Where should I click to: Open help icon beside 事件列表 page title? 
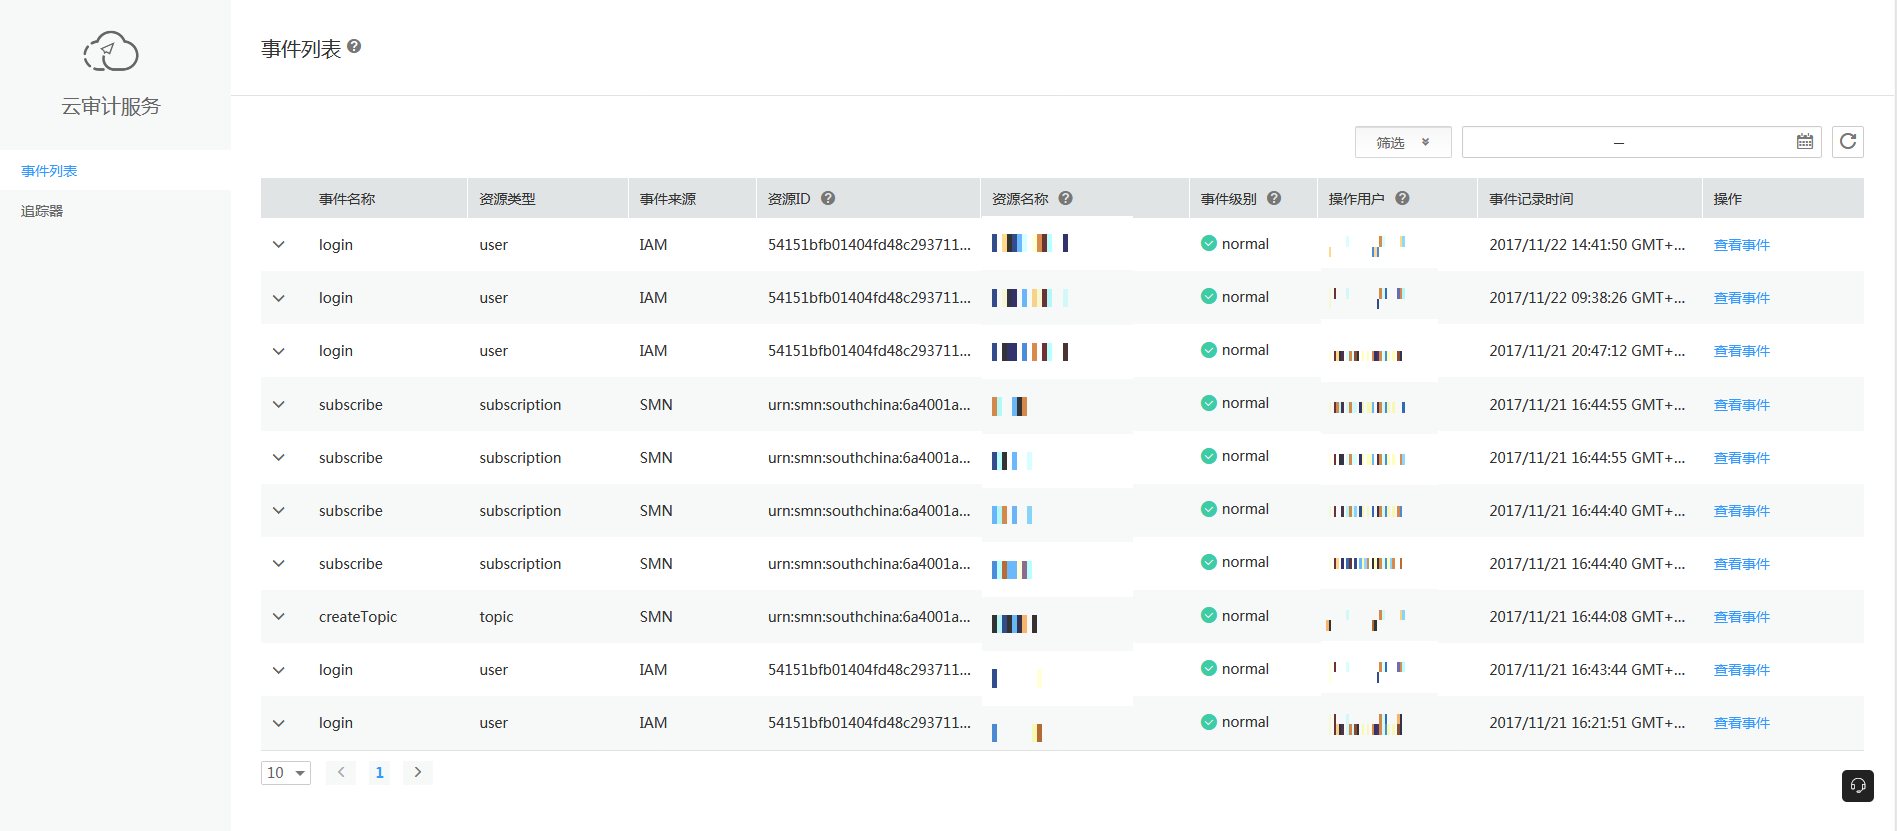pyautogui.click(x=354, y=46)
